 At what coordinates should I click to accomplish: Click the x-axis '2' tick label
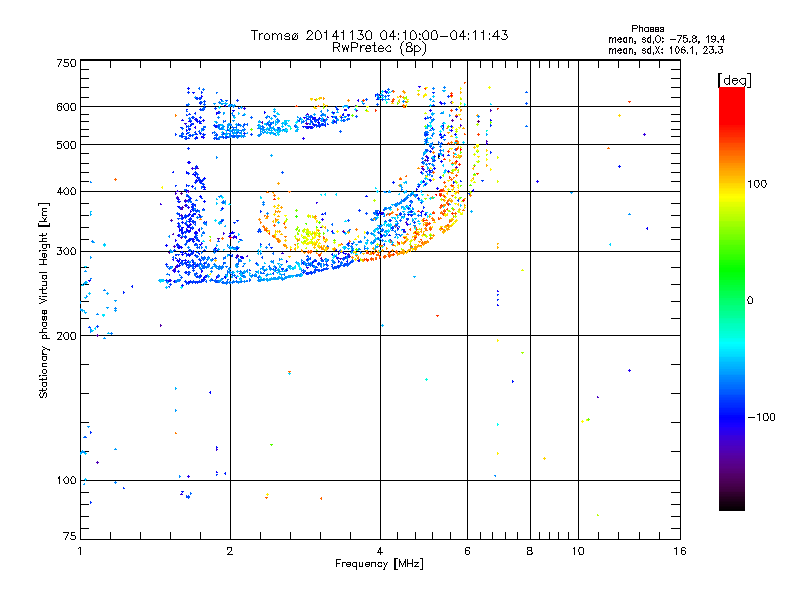[230, 551]
